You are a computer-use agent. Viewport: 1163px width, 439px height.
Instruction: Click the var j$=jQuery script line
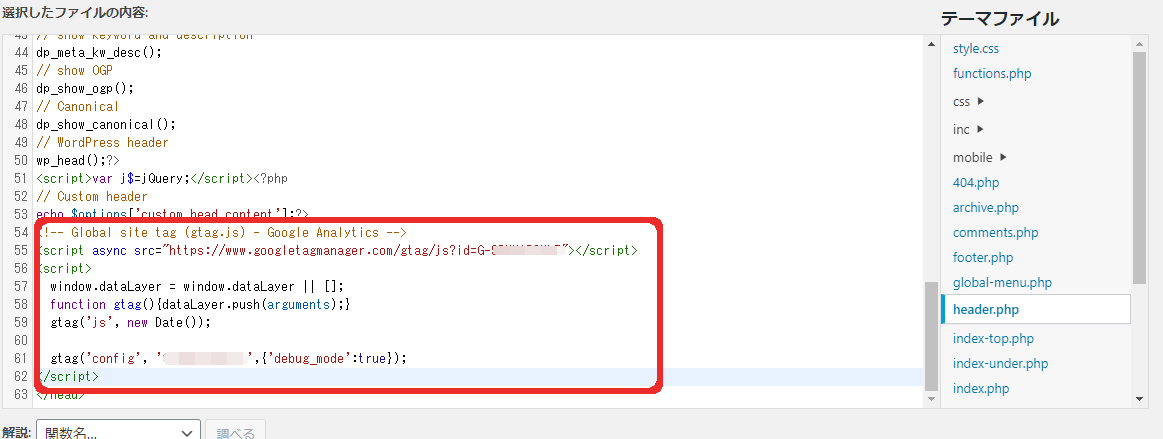[x=162, y=178]
